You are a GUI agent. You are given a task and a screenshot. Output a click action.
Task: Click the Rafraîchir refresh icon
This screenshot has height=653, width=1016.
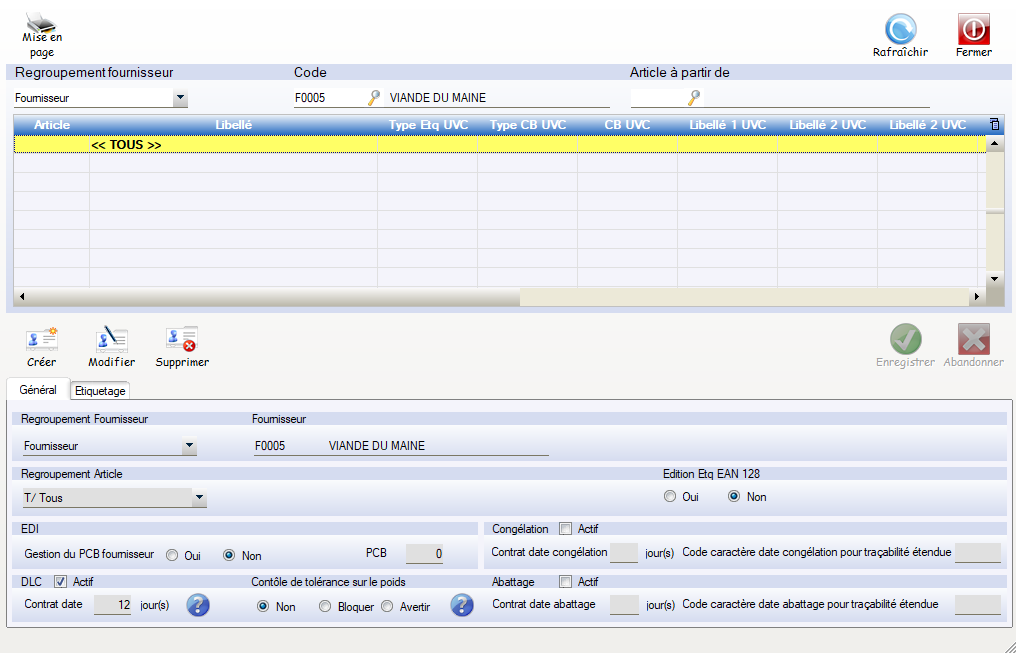900,28
